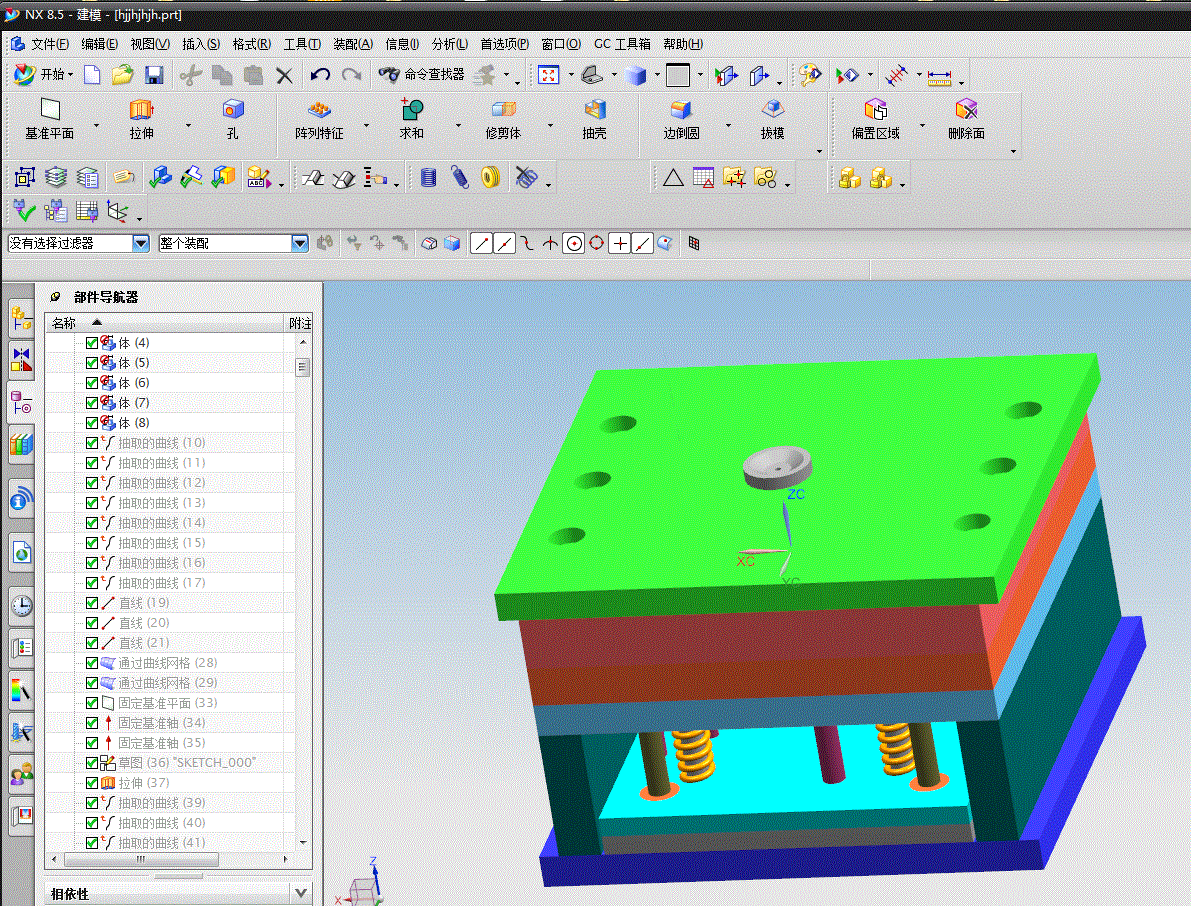Expand the Dependencies (相依性) panel
The height and width of the screenshot is (906, 1191).
pyautogui.click(x=301, y=893)
